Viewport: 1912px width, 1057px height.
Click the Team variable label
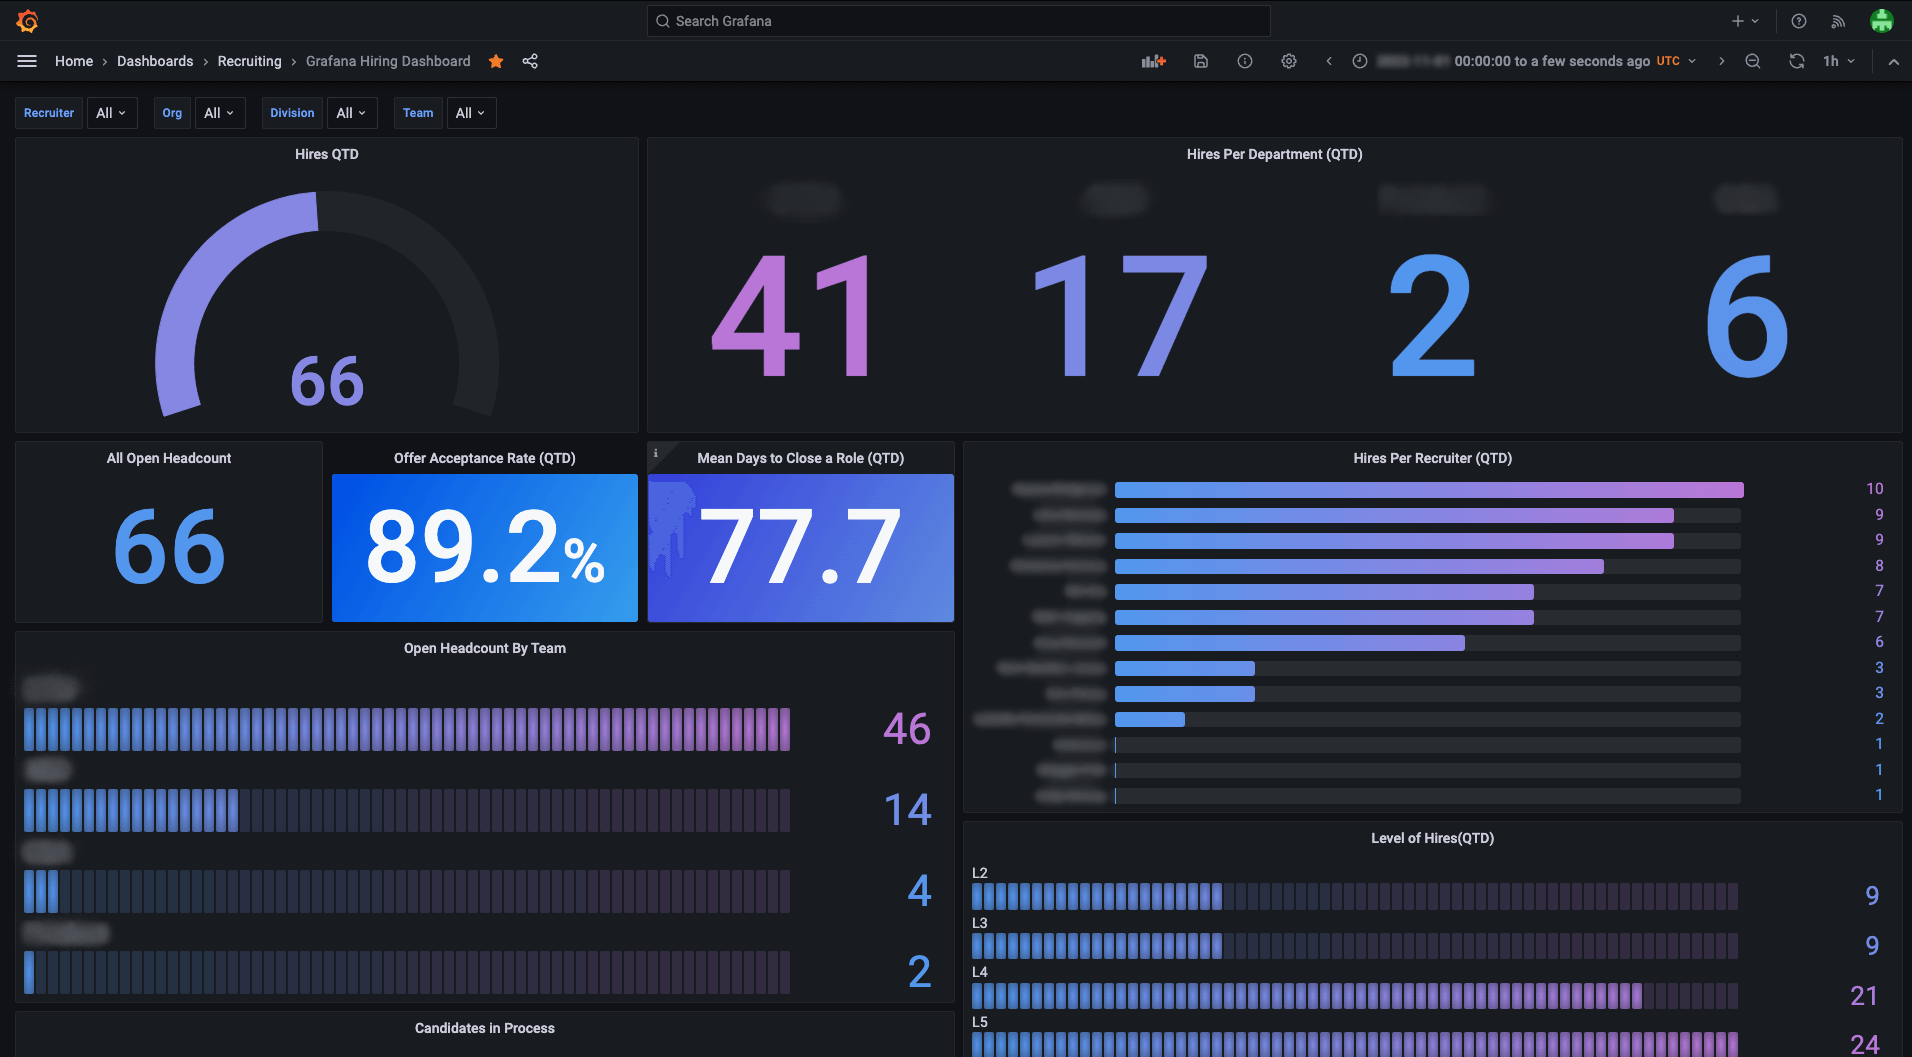pyautogui.click(x=418, y=113)
